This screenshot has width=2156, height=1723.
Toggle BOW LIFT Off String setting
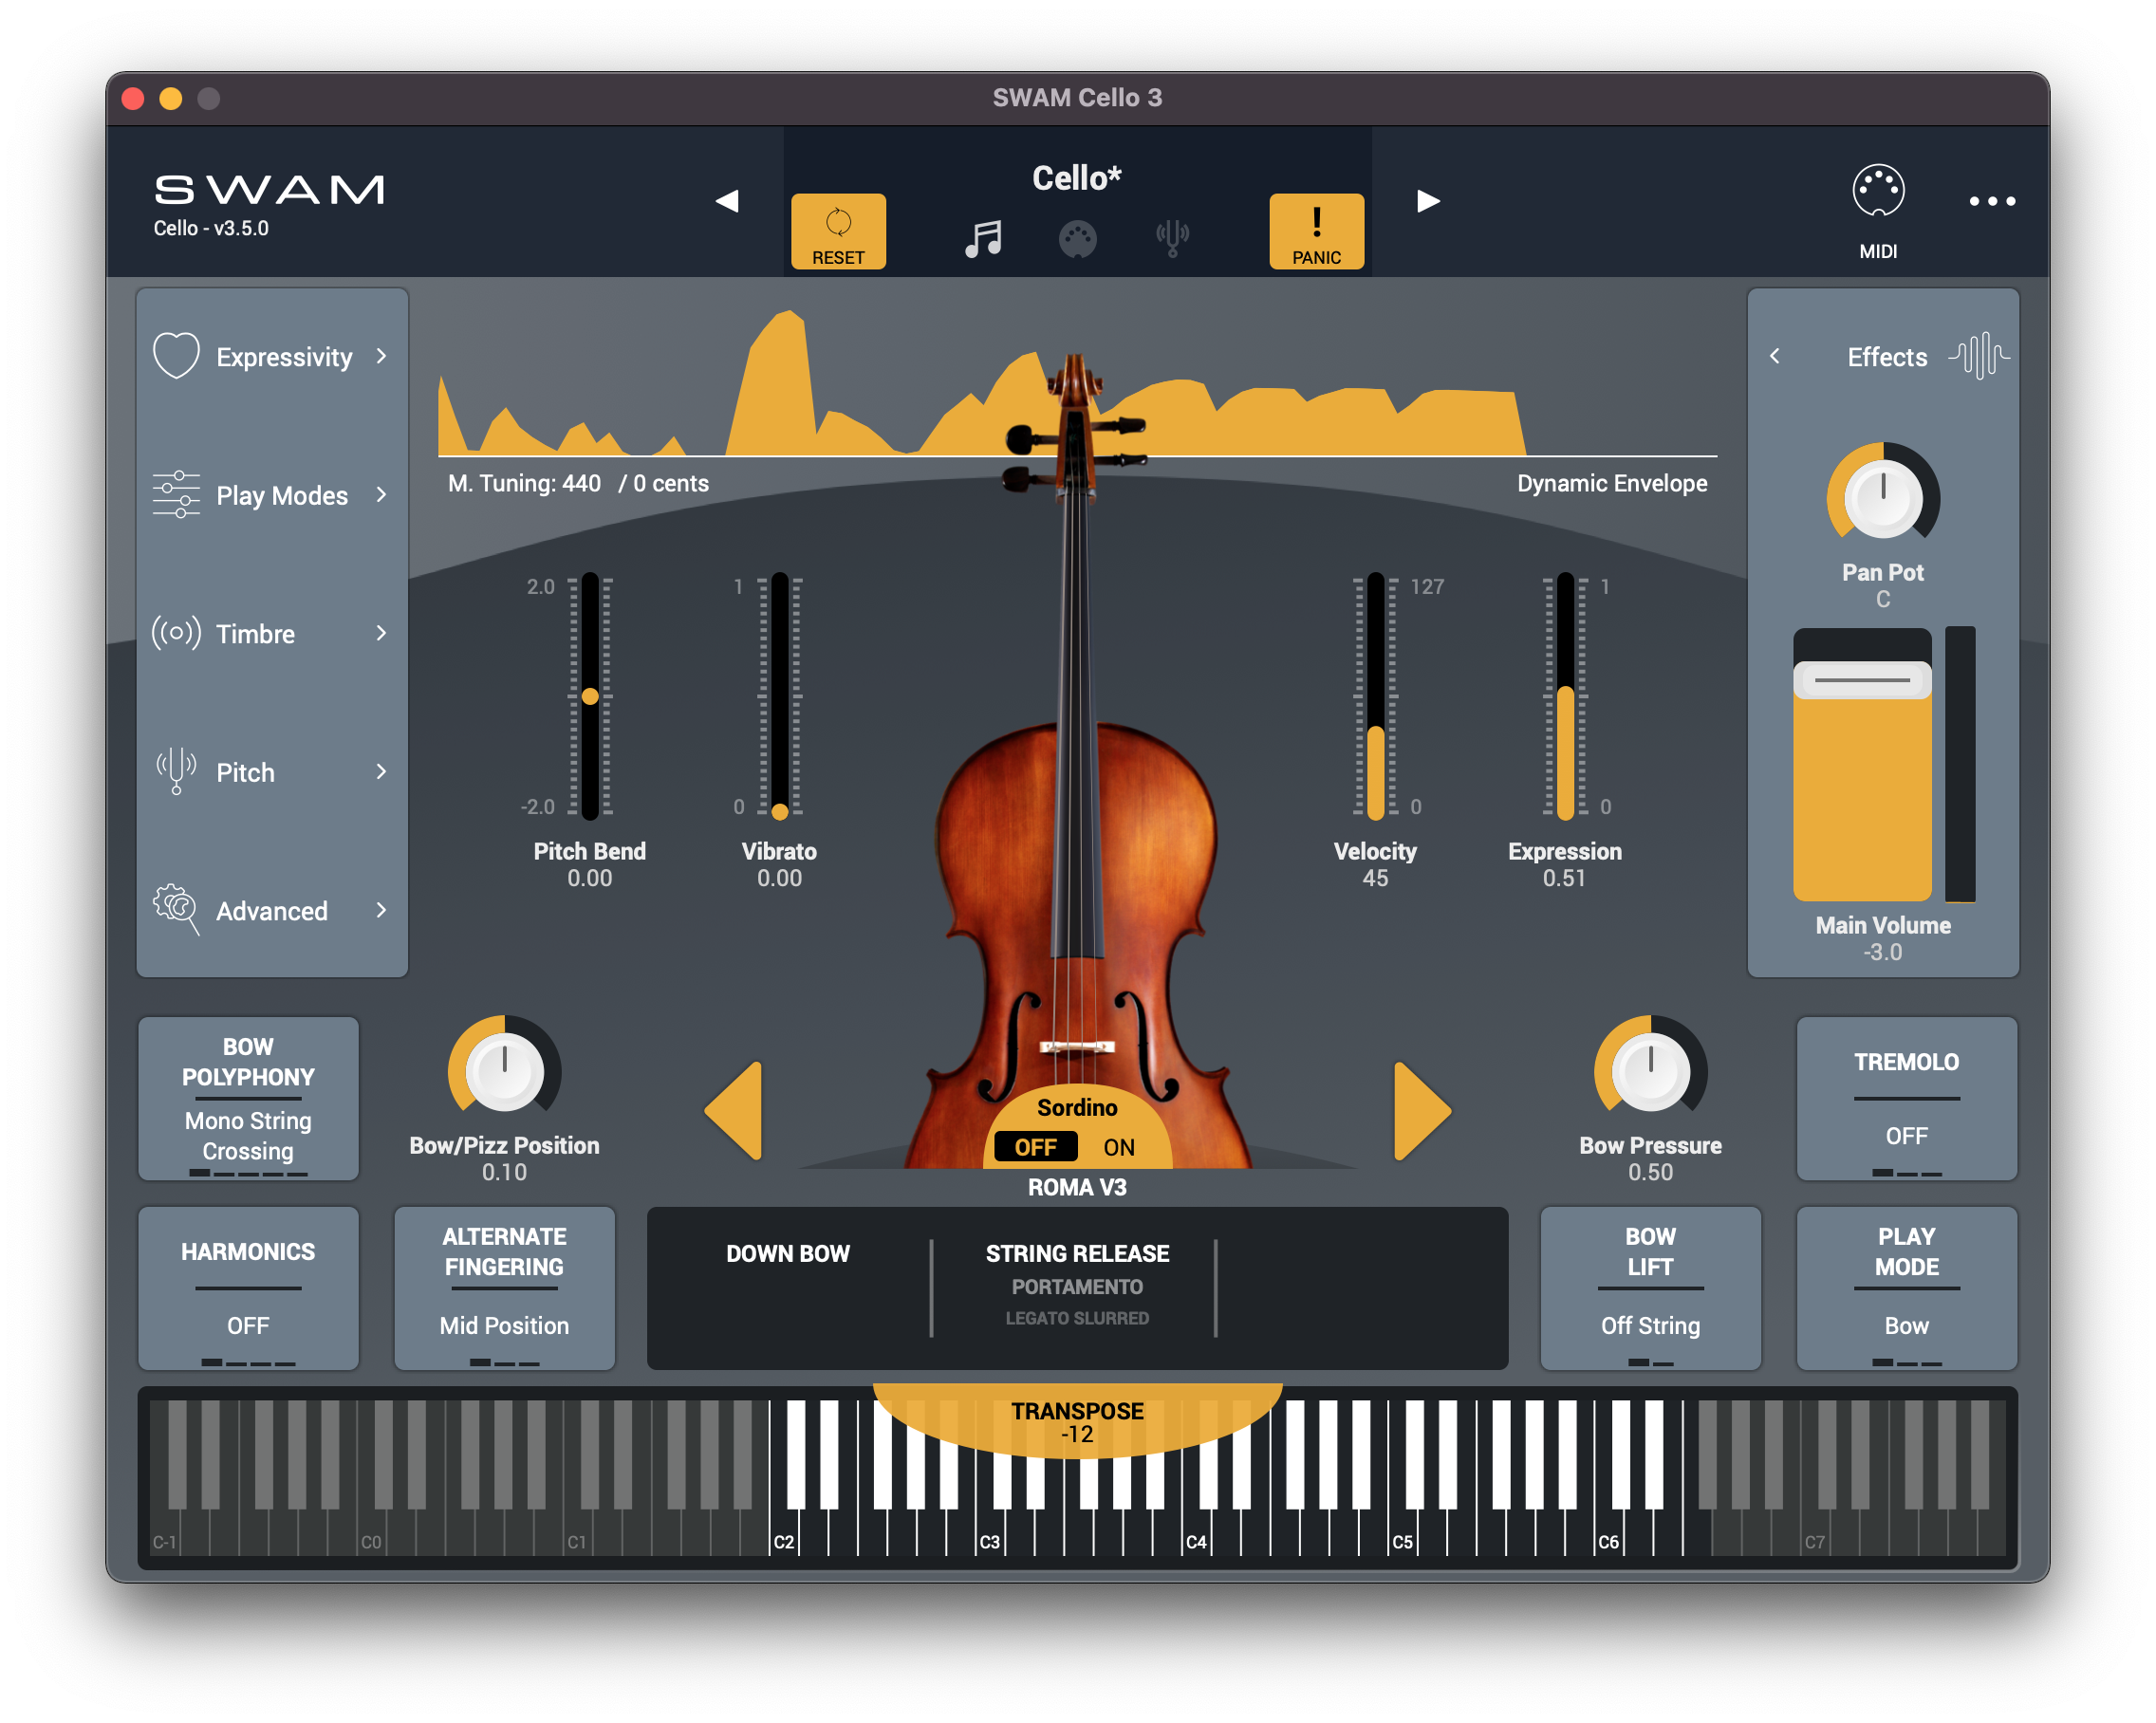pos(1650,1287)
